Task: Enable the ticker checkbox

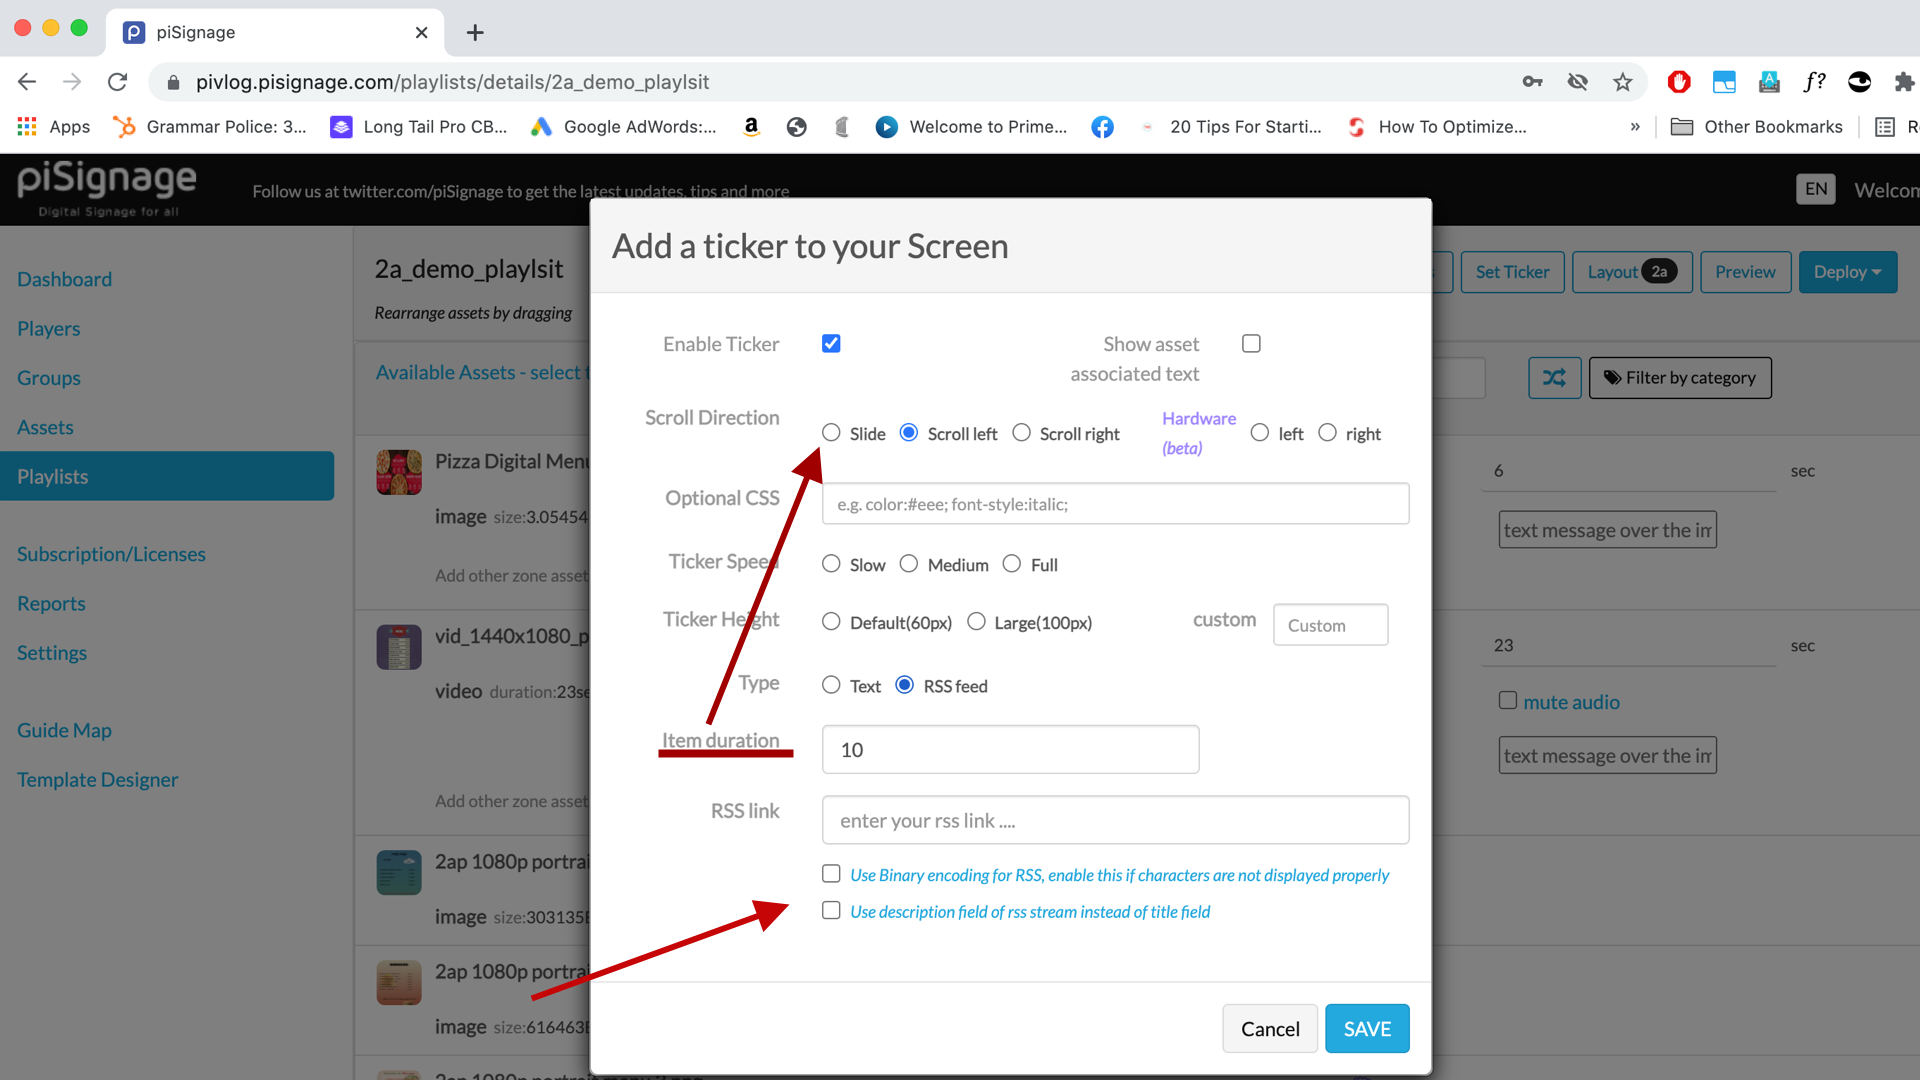Action: [831, 343]
